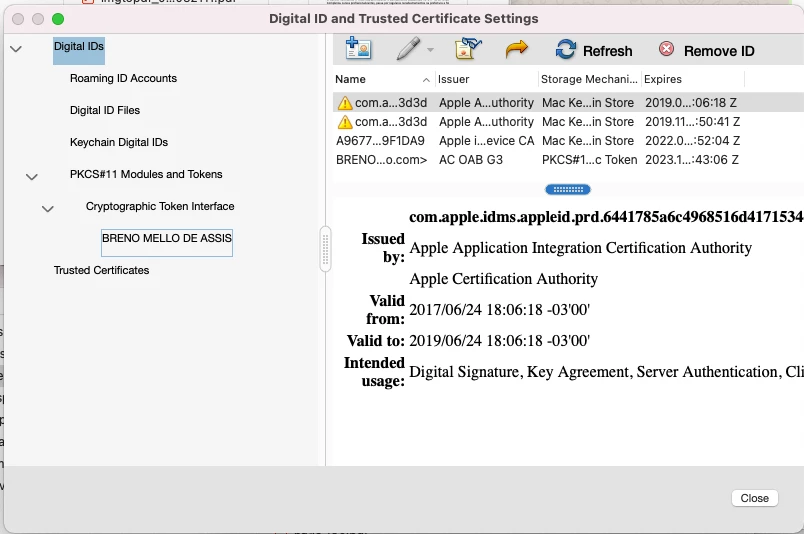Click the blue Refresh arrows icon
804x534 pixels.
pyautogui.click(x=566, y=50)
